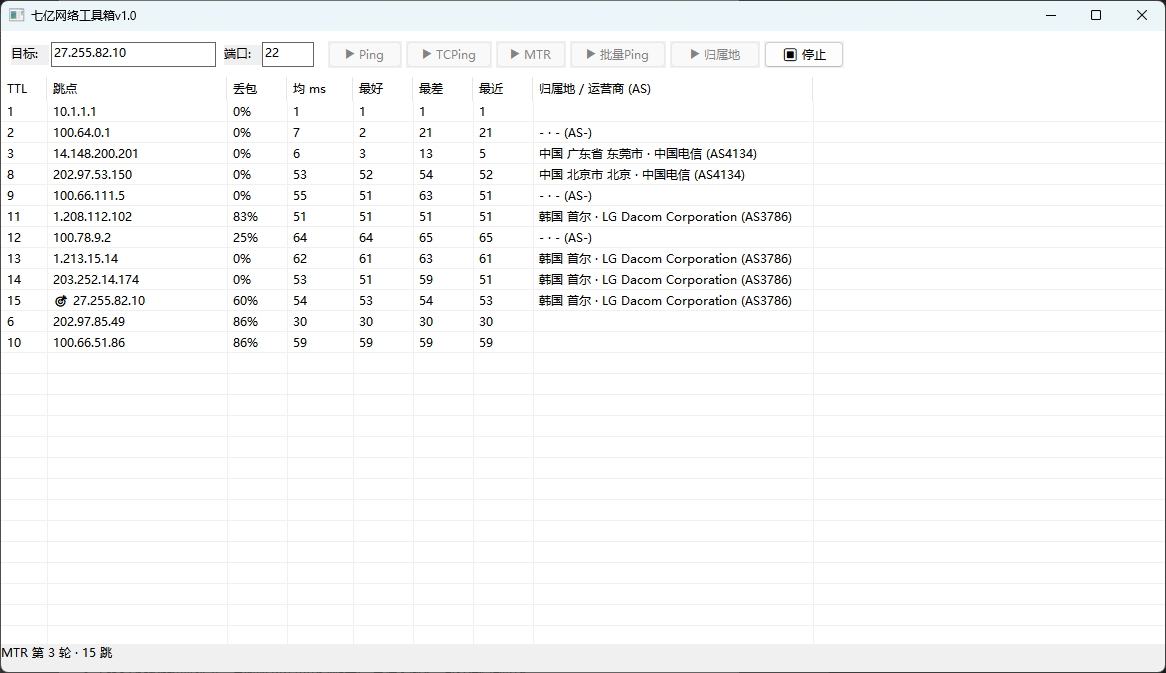The width and height of the screenshot is (1166, 673).
Task: Focus the 端口 port field
Action: (x=288, y=54)
